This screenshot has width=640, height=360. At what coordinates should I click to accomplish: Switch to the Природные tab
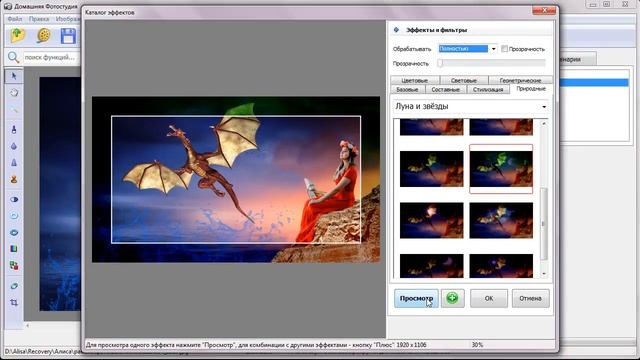point(531,89)
